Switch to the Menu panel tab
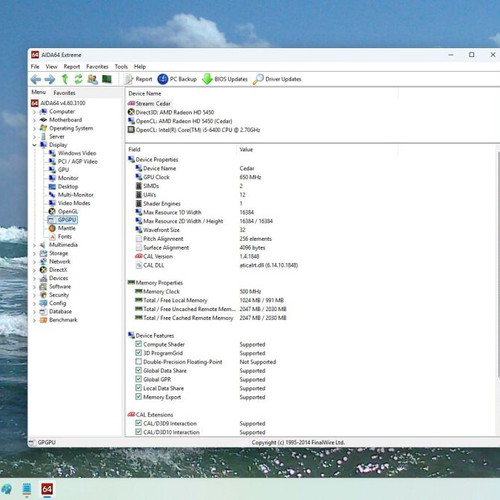The height and width of the screenshot is (500, 500). pos(38,92)
